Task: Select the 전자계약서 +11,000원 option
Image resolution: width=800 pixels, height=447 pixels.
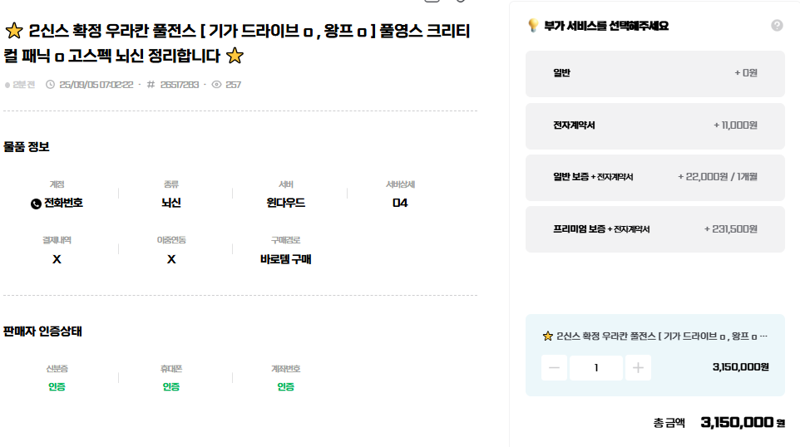Action: point(655,126)
